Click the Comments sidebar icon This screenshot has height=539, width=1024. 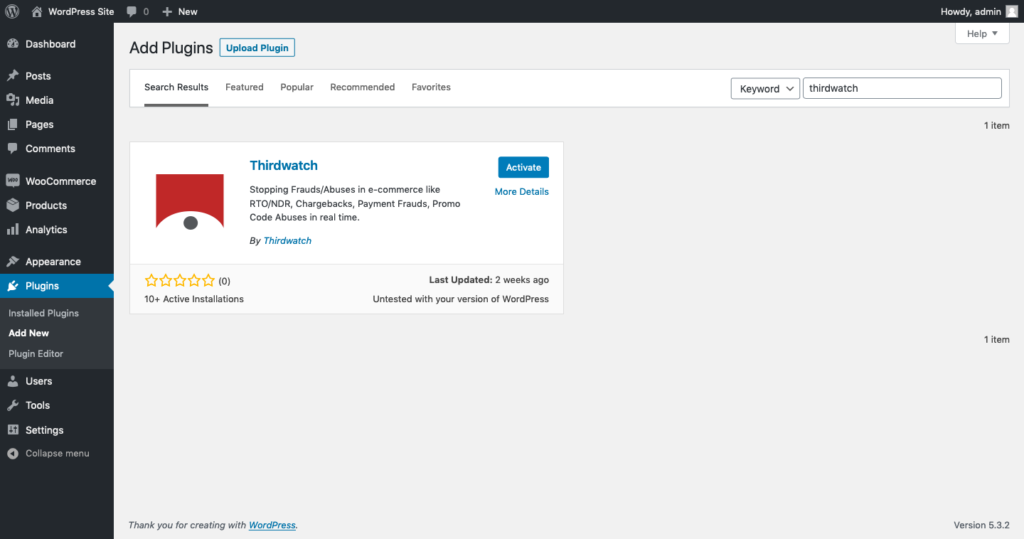point(12,148)
